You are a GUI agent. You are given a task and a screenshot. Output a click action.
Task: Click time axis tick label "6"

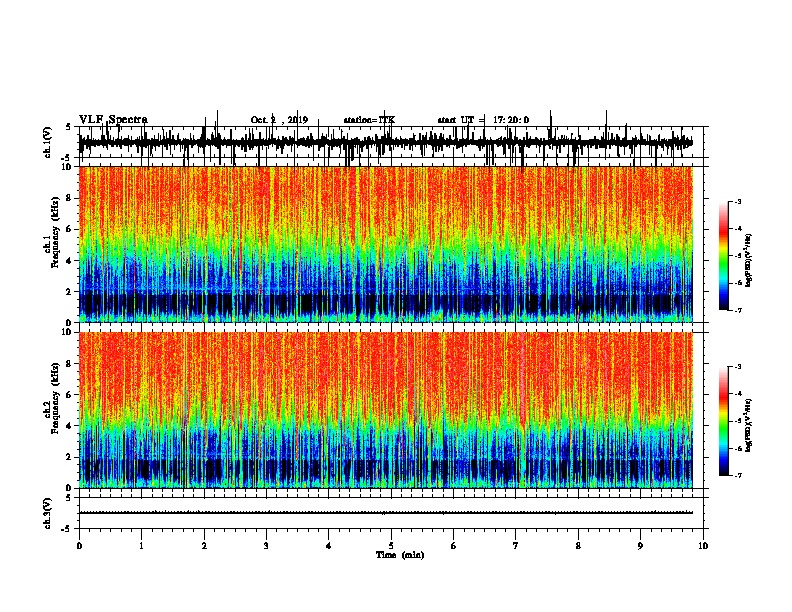454,546
